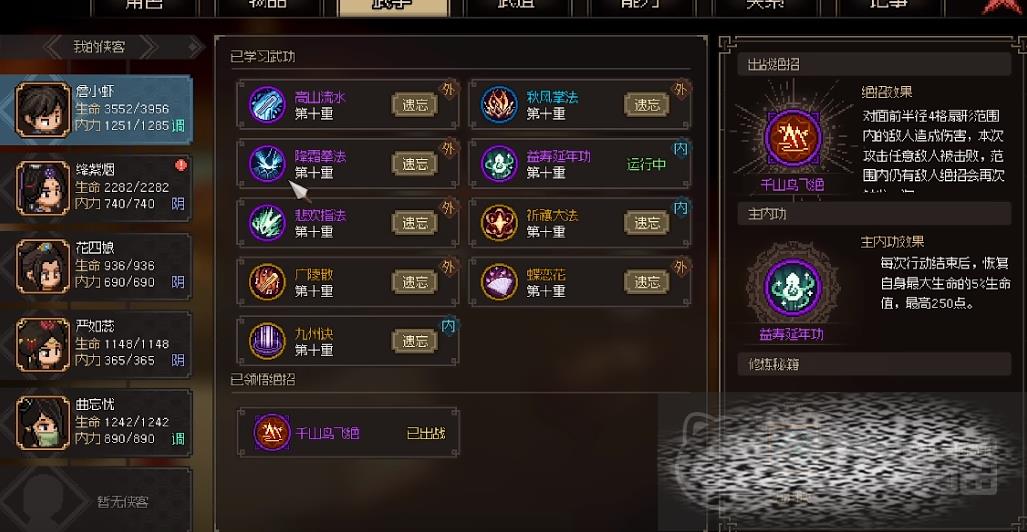Click 遗忘 button for 蝶恋花
Image resolution: width=1027 pixels, height=532 pixels.
point(646,282)
